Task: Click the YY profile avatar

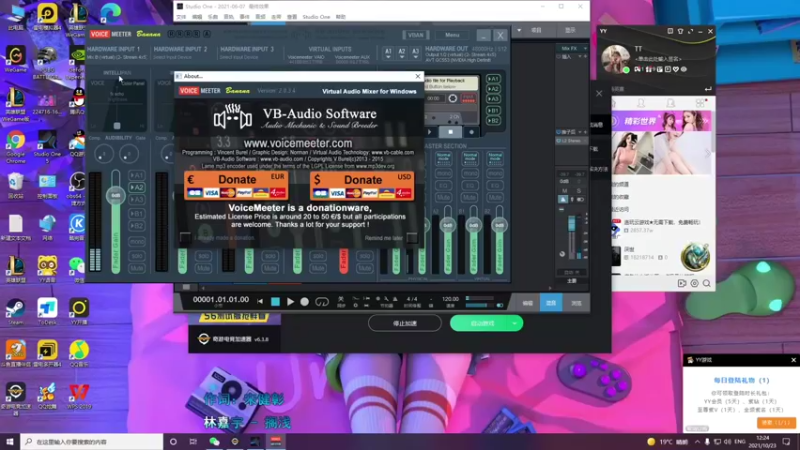Action: [616, 59]
